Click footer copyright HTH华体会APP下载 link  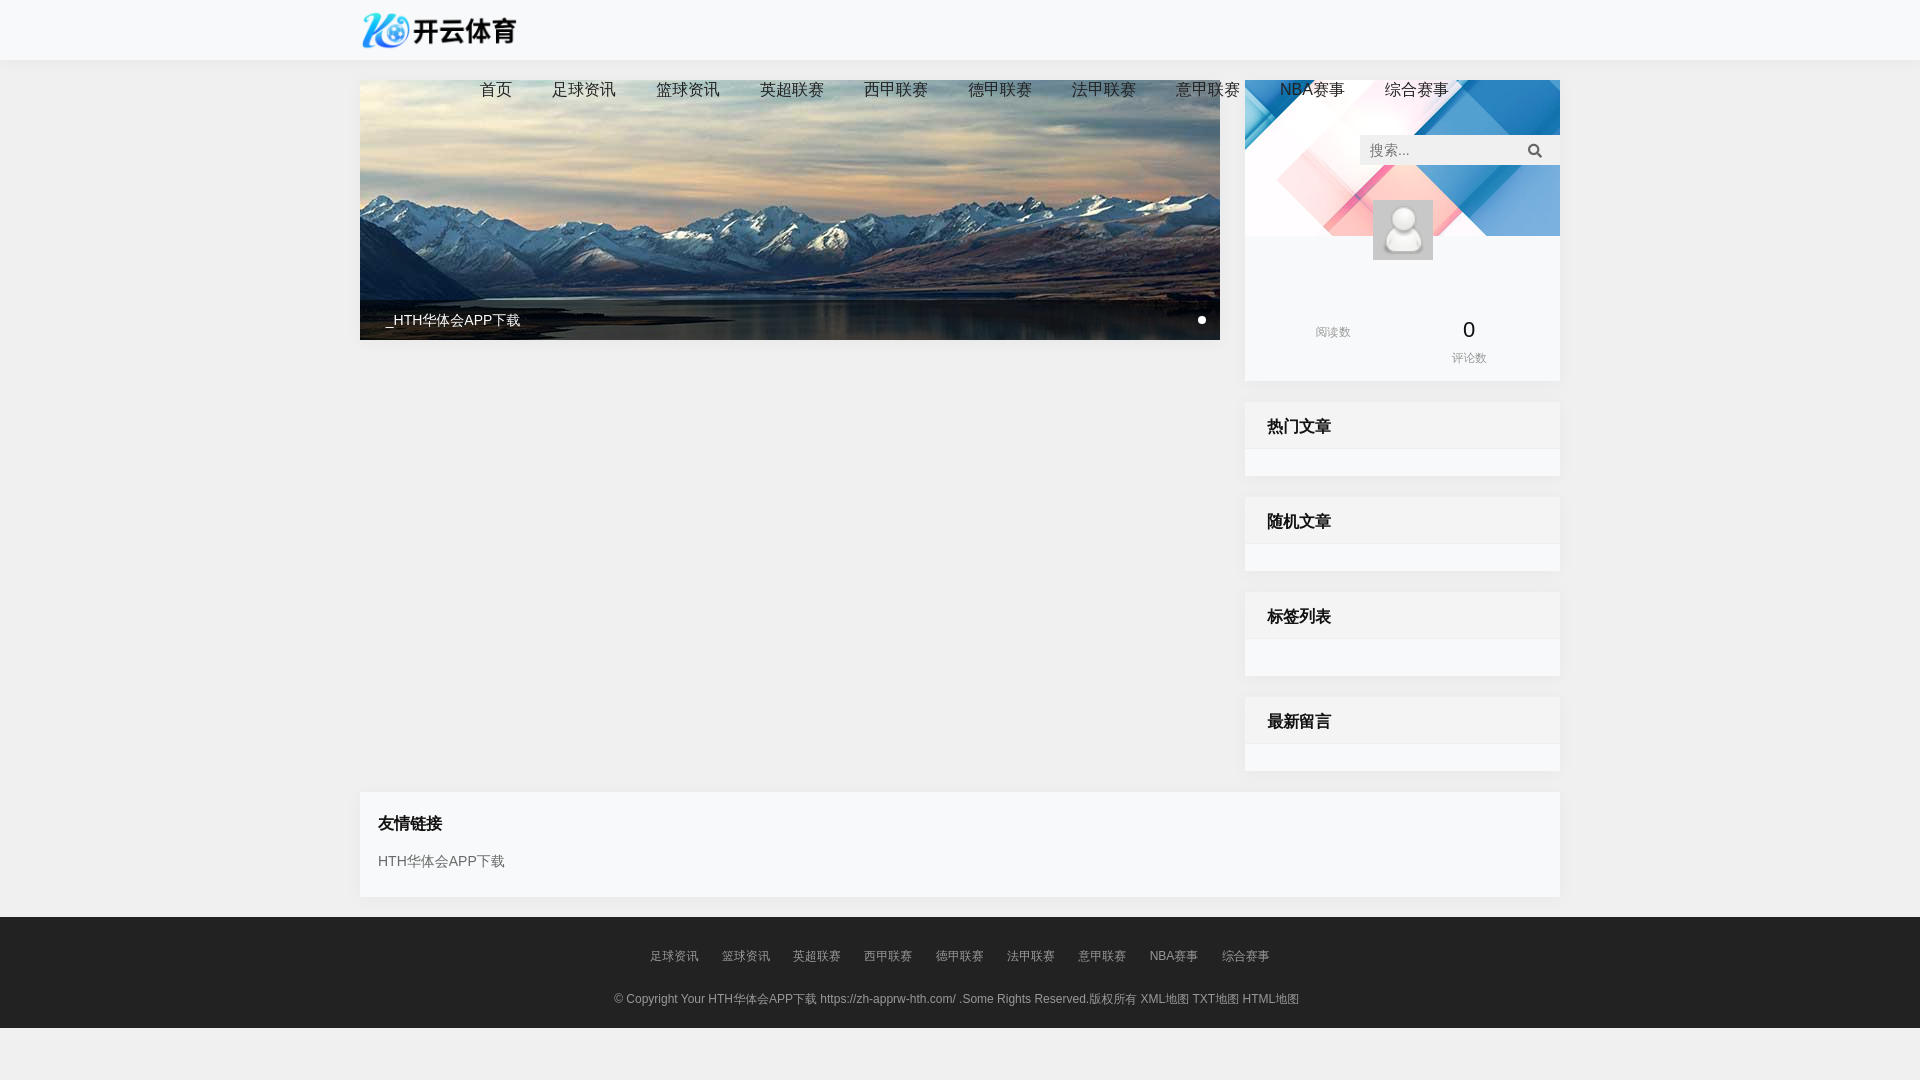click(763, 999)
